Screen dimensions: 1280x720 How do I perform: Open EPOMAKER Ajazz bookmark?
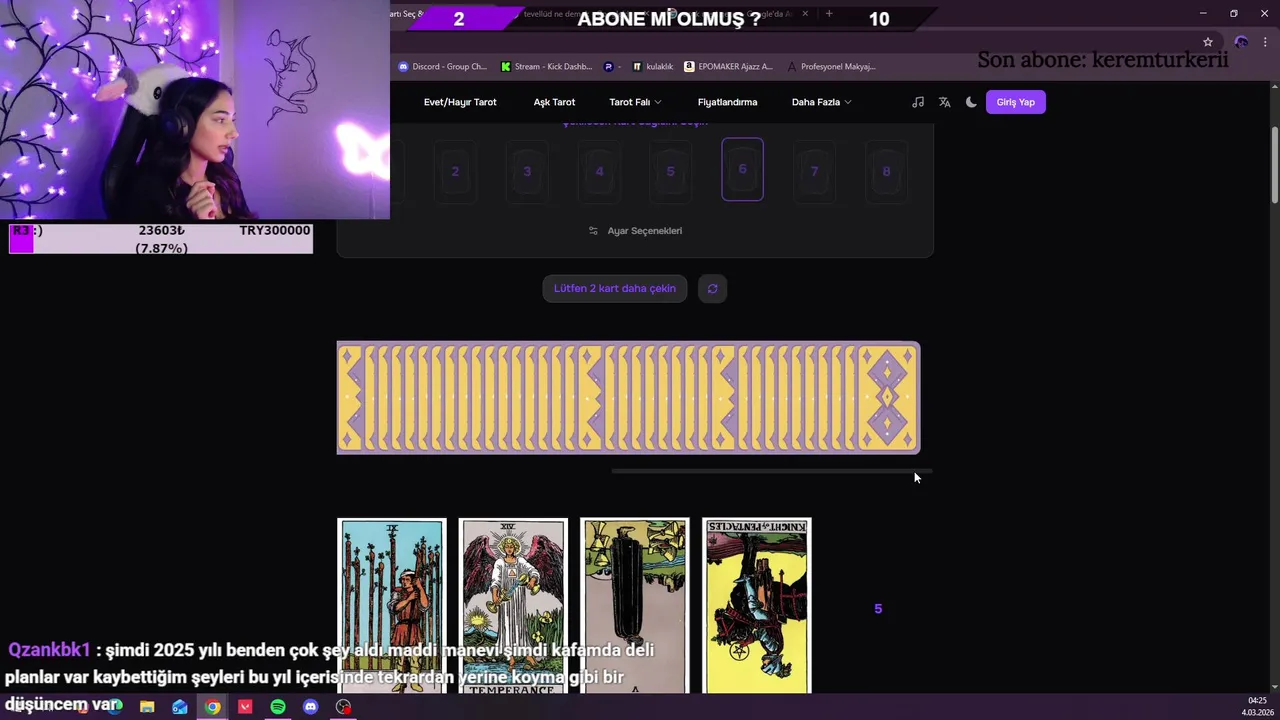(x=729, y=67)
